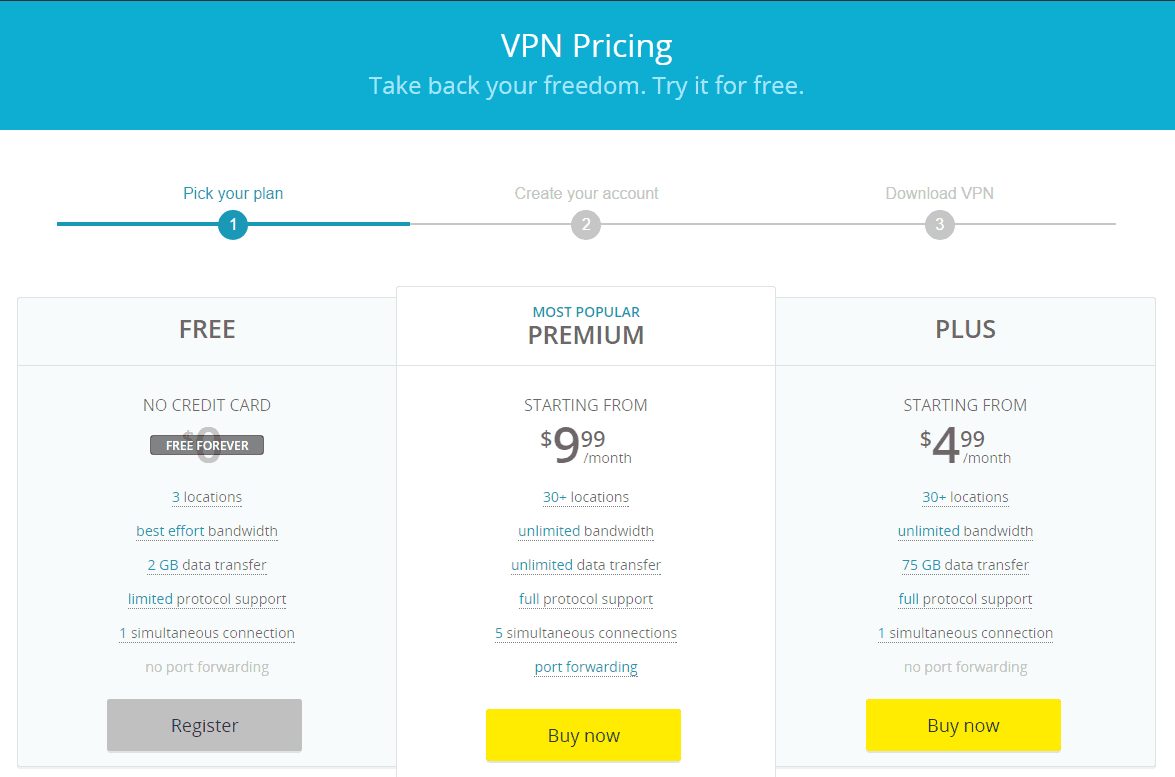Click Buy now under Premium plan

pyautogui.click(x=584, y=735)
